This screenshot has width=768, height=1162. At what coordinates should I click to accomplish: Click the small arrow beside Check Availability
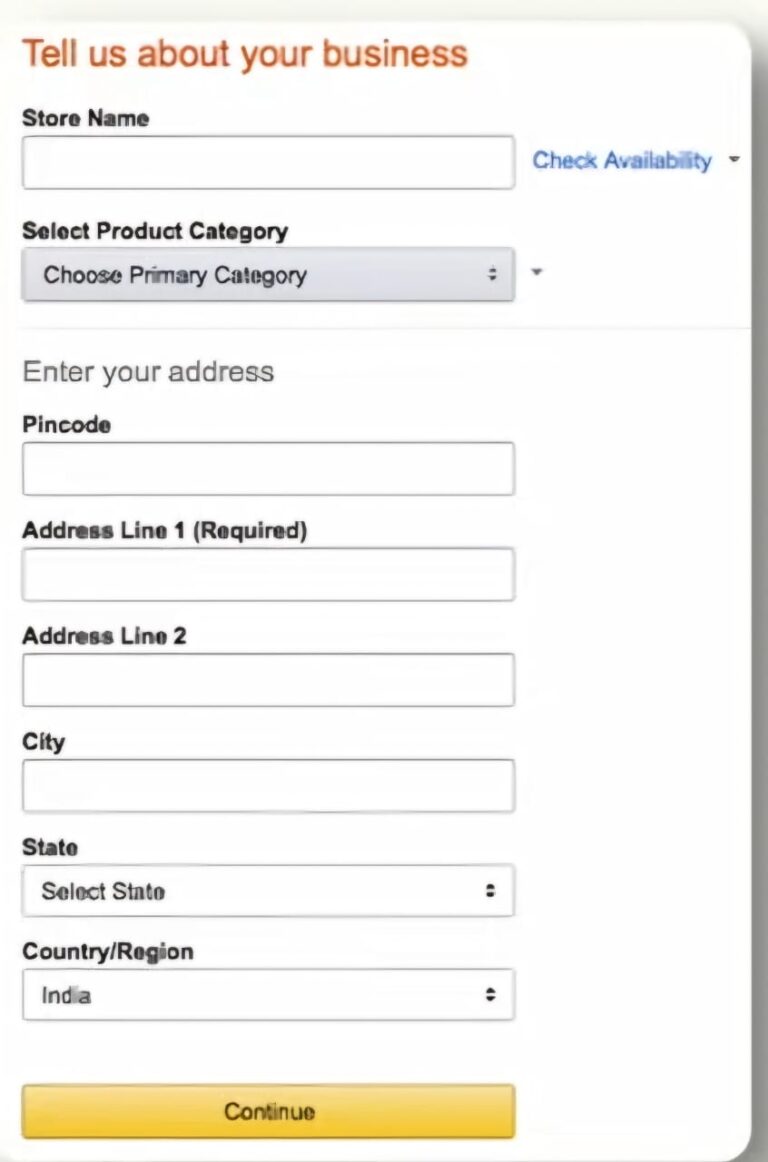(735, 159)
